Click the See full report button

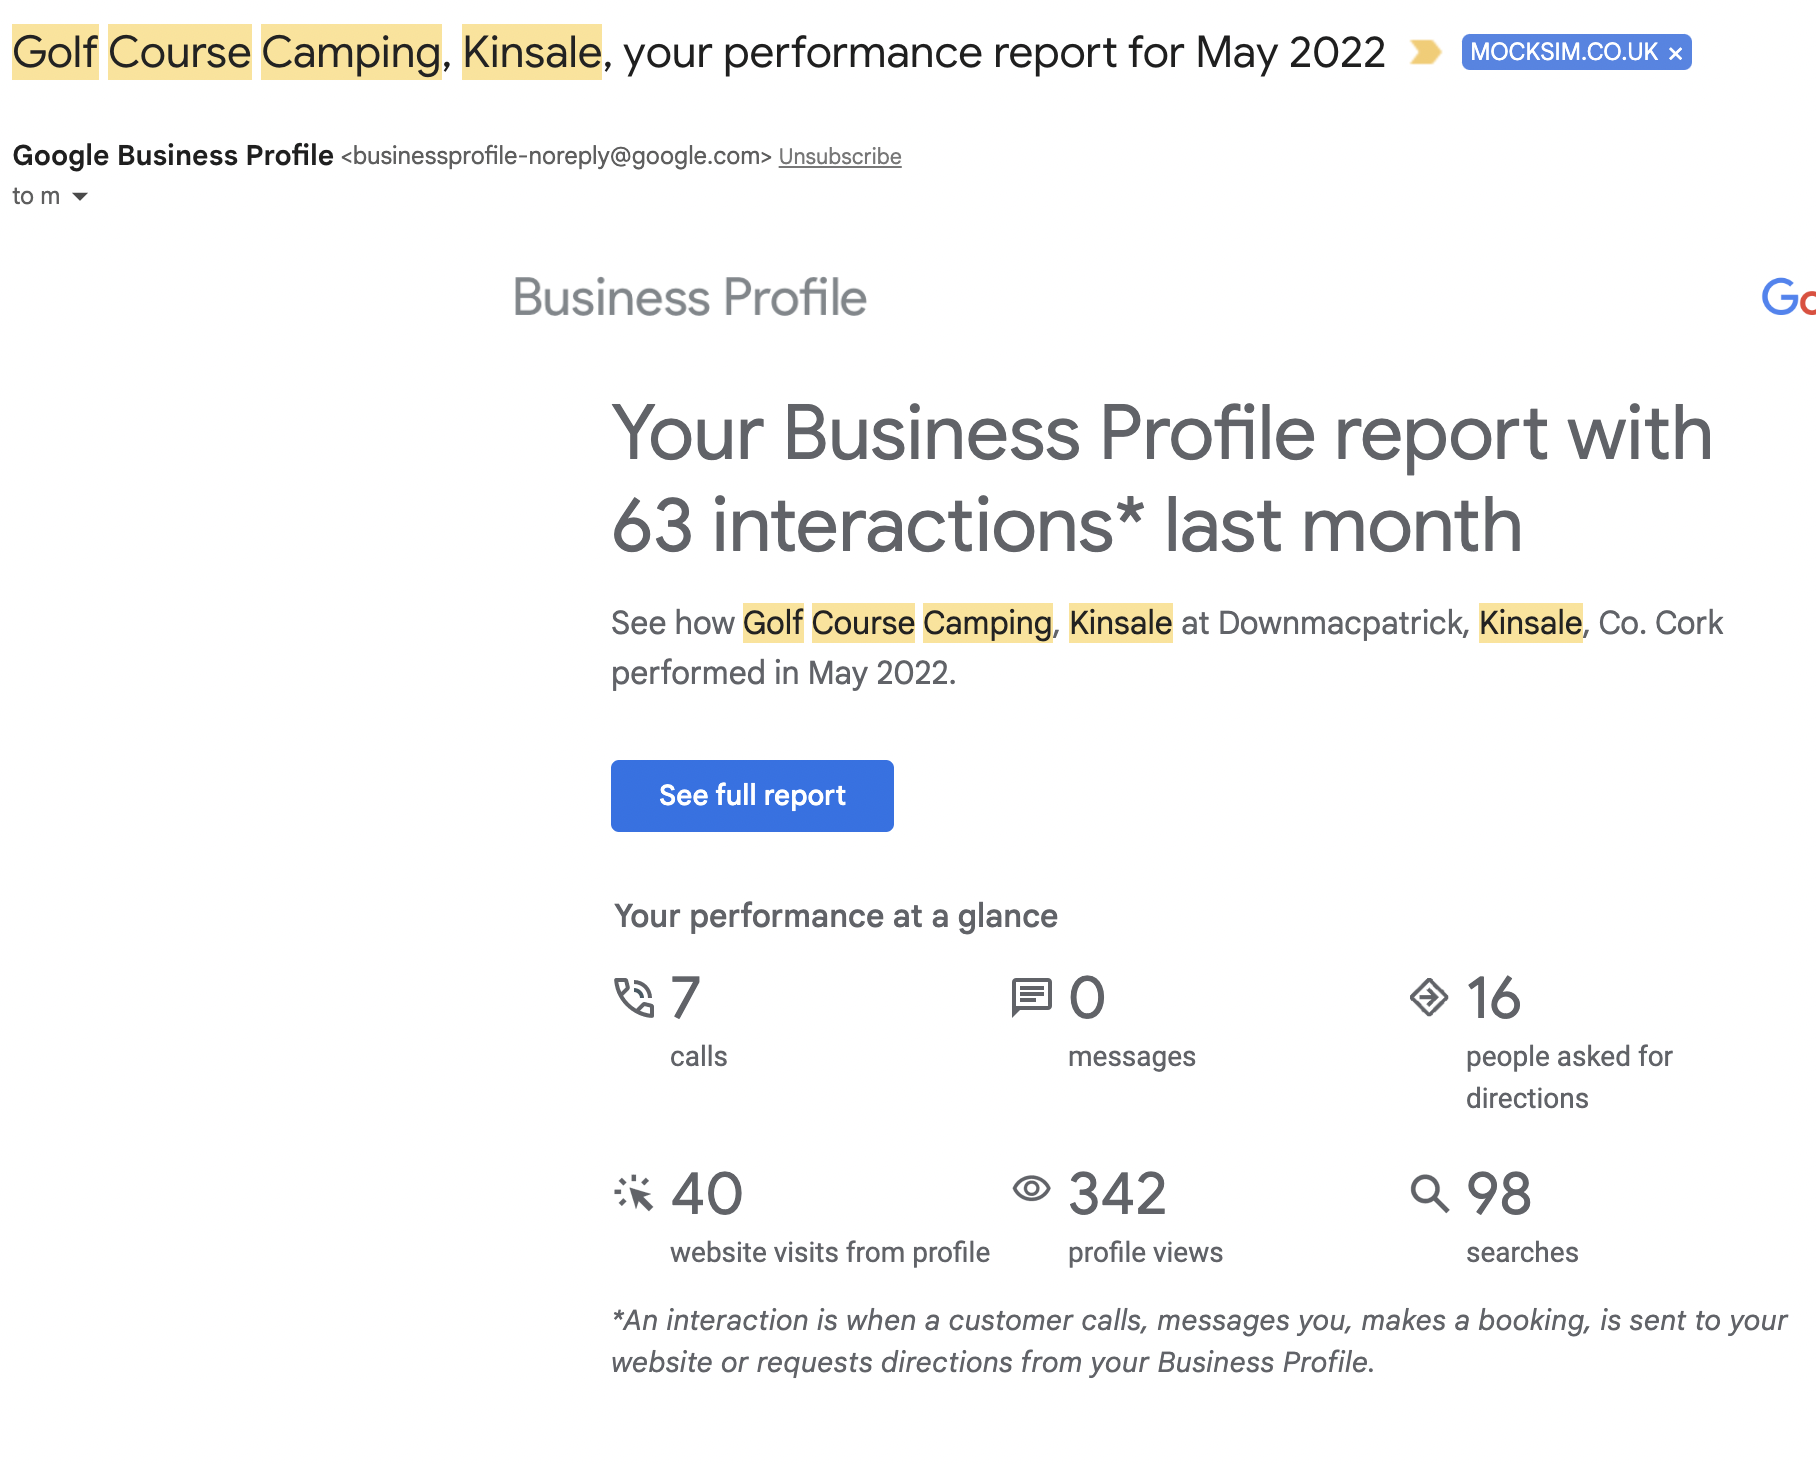coord(752,796)
